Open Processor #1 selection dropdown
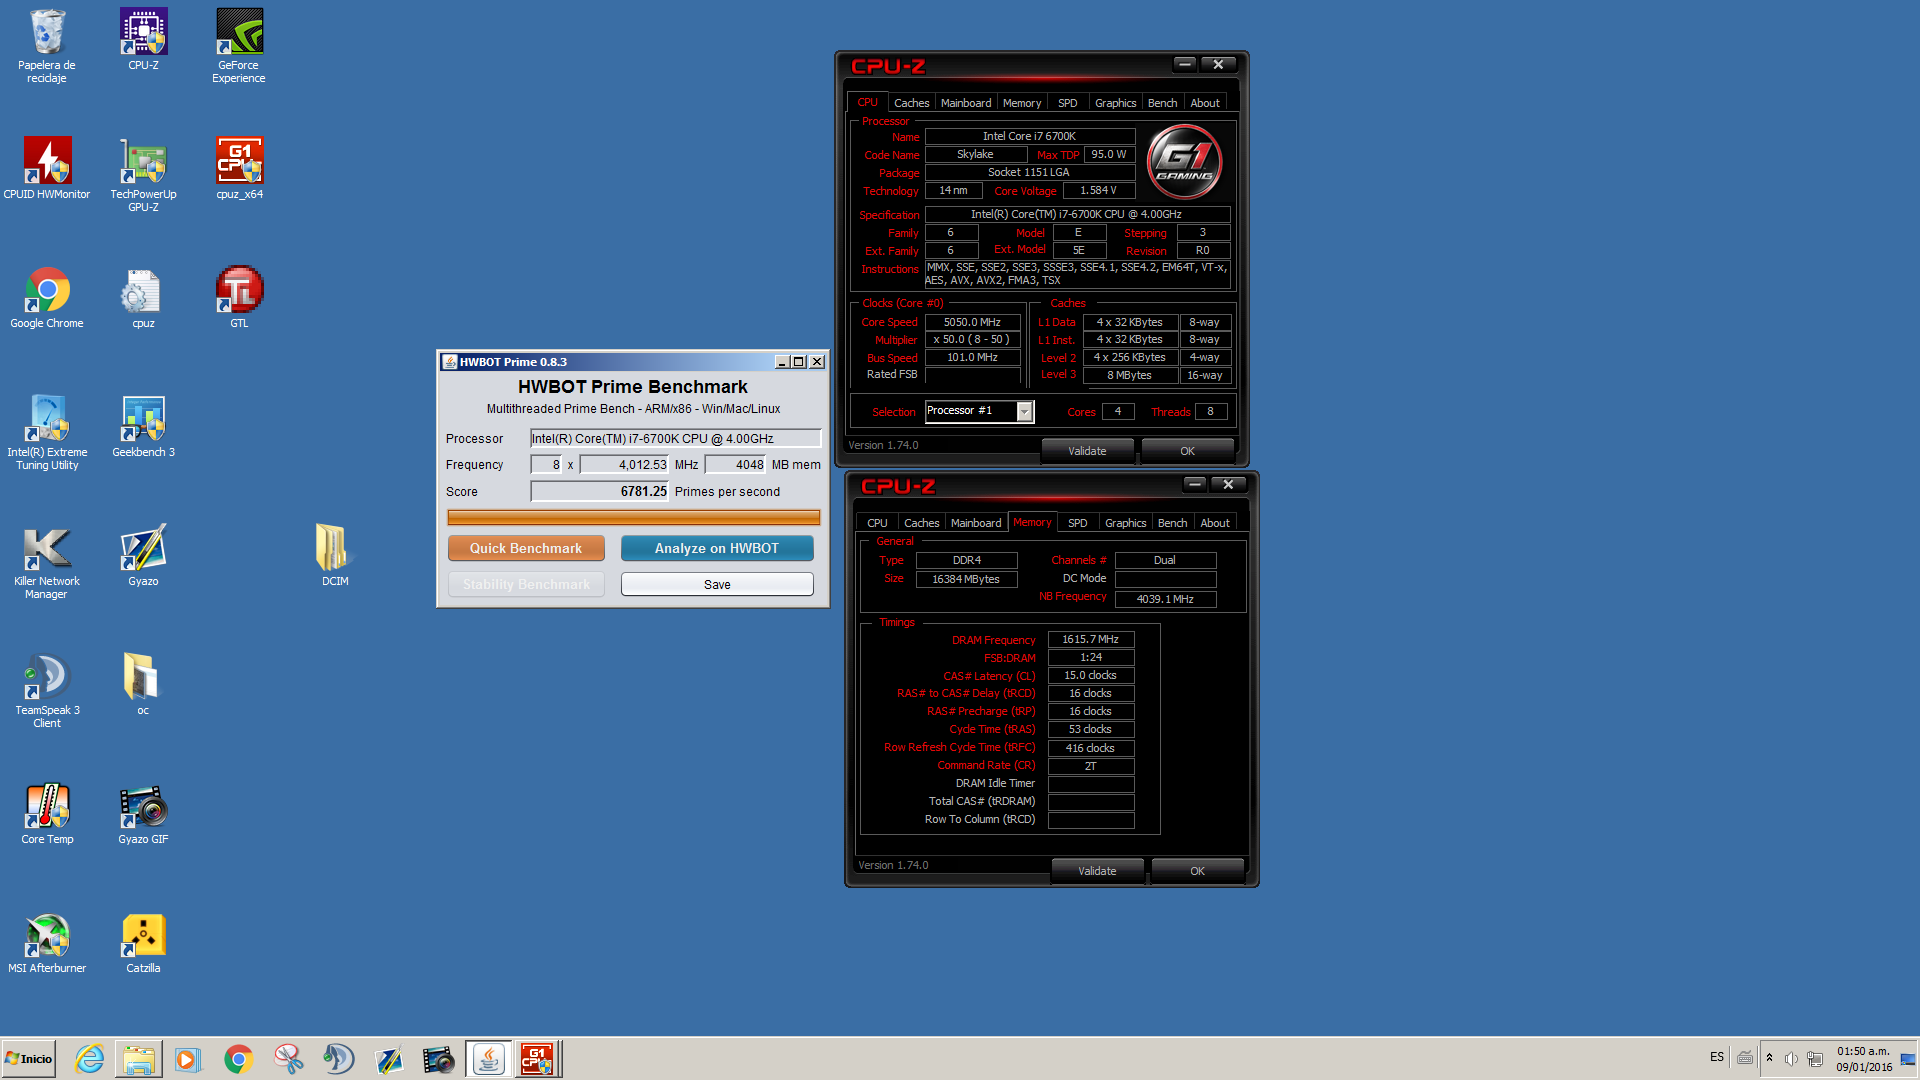This screenshot has width=1920, height=1080. 980,411
